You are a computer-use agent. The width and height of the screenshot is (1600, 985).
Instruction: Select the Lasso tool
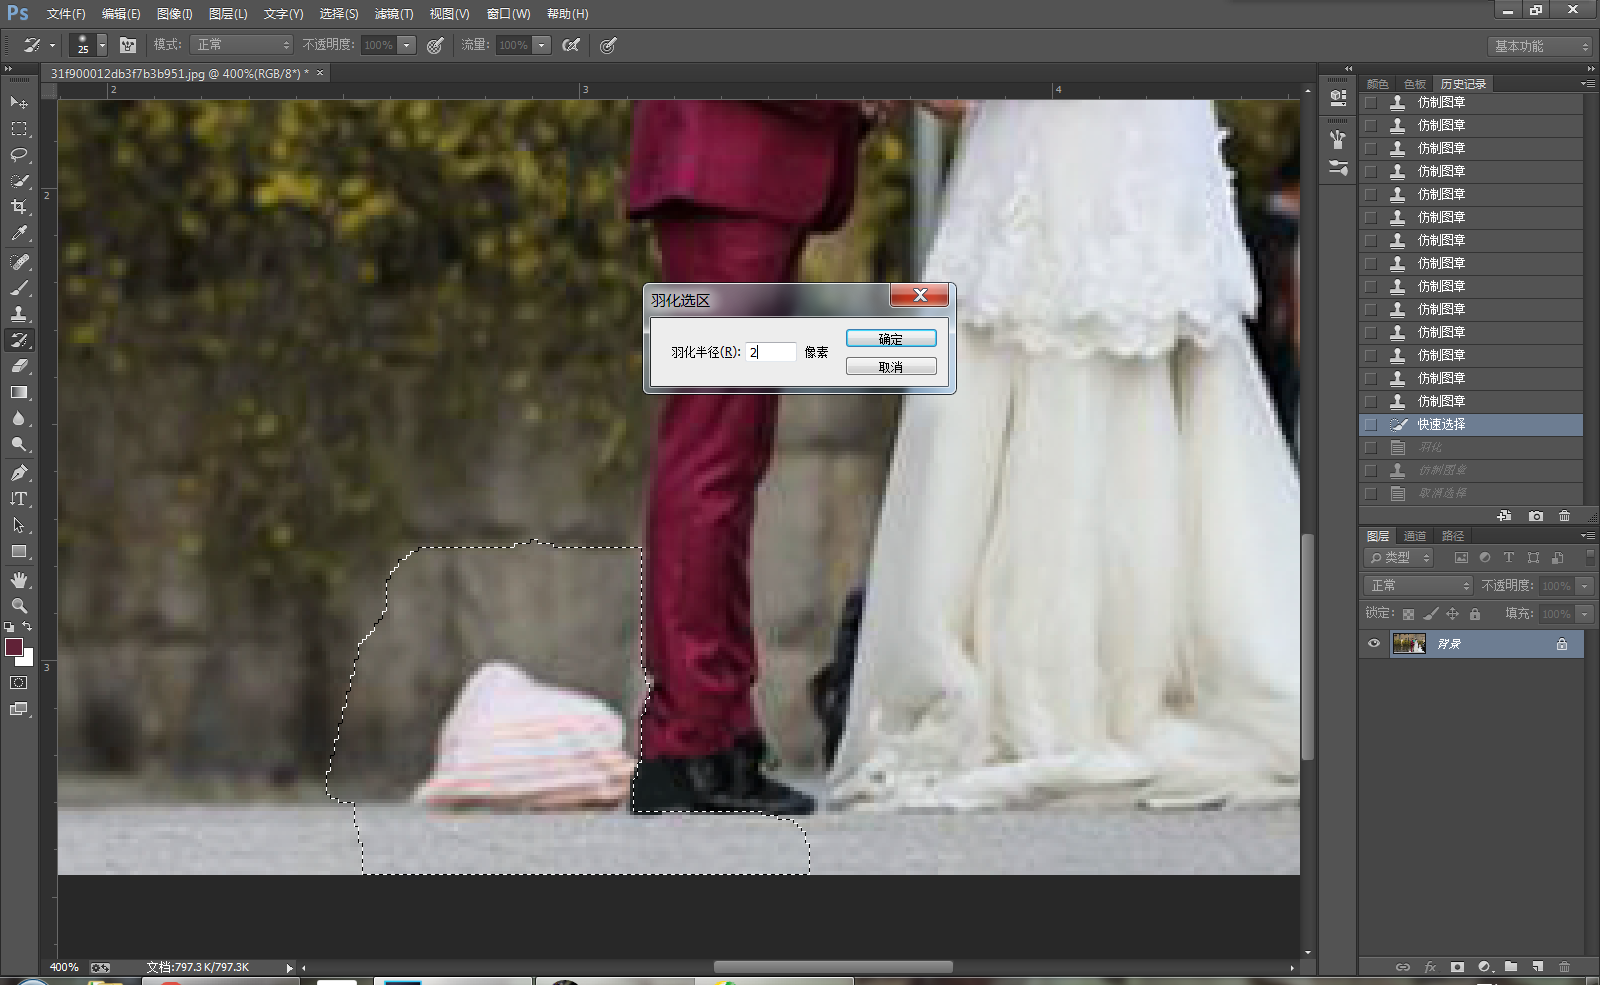click(19, 155)
